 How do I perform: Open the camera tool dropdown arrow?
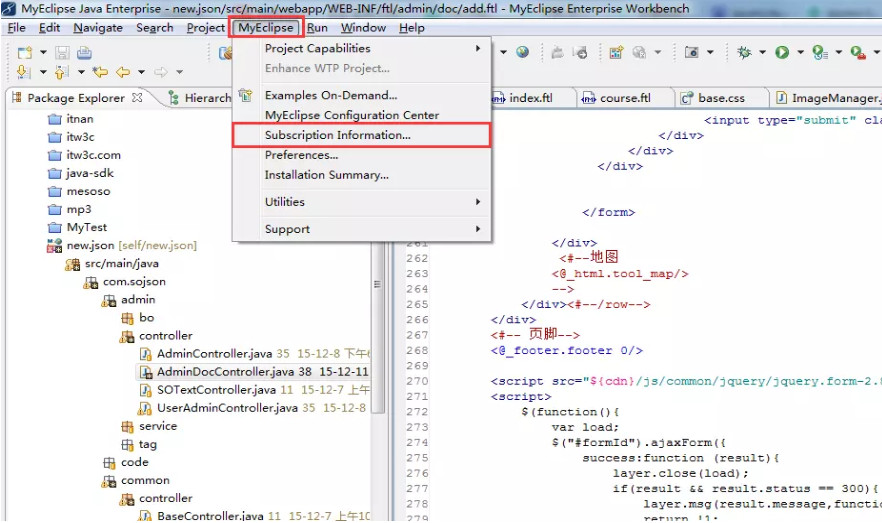pyautogui.click(x=710, y=52)
